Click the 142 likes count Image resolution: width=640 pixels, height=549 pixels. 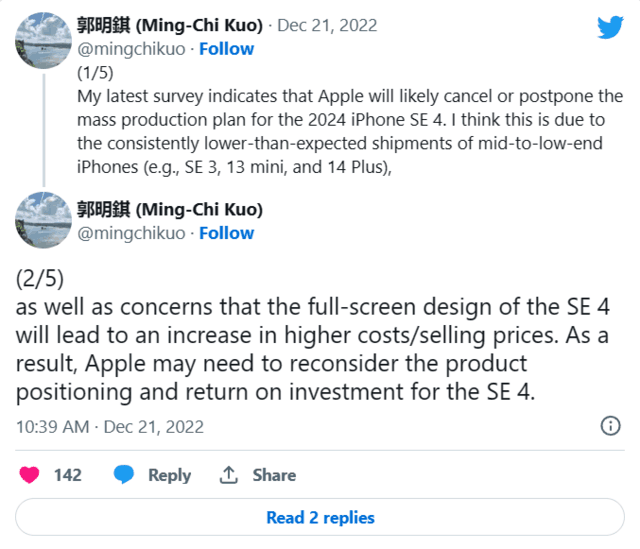(x=68, y=475)
